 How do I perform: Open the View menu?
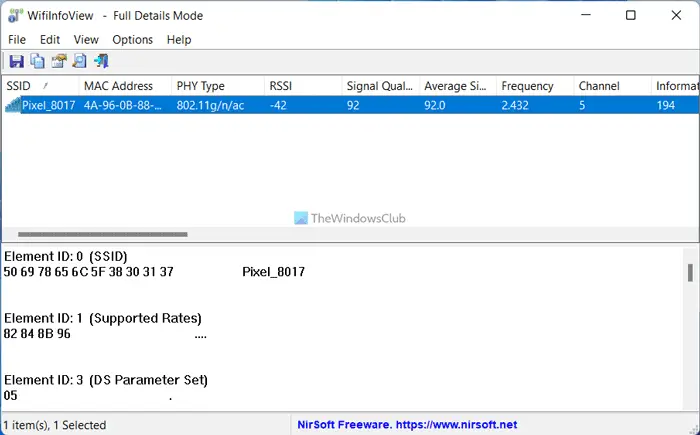(x=86, y=40)
